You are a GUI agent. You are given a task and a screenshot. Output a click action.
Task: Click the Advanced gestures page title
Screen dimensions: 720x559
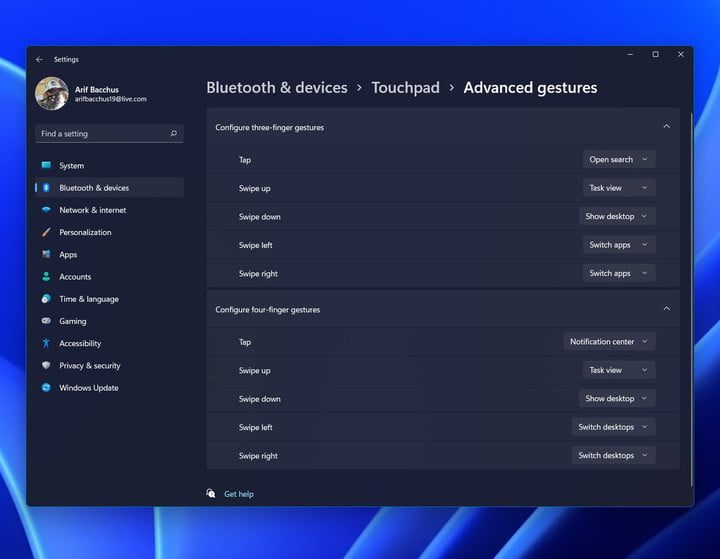(x=530, y=87)
